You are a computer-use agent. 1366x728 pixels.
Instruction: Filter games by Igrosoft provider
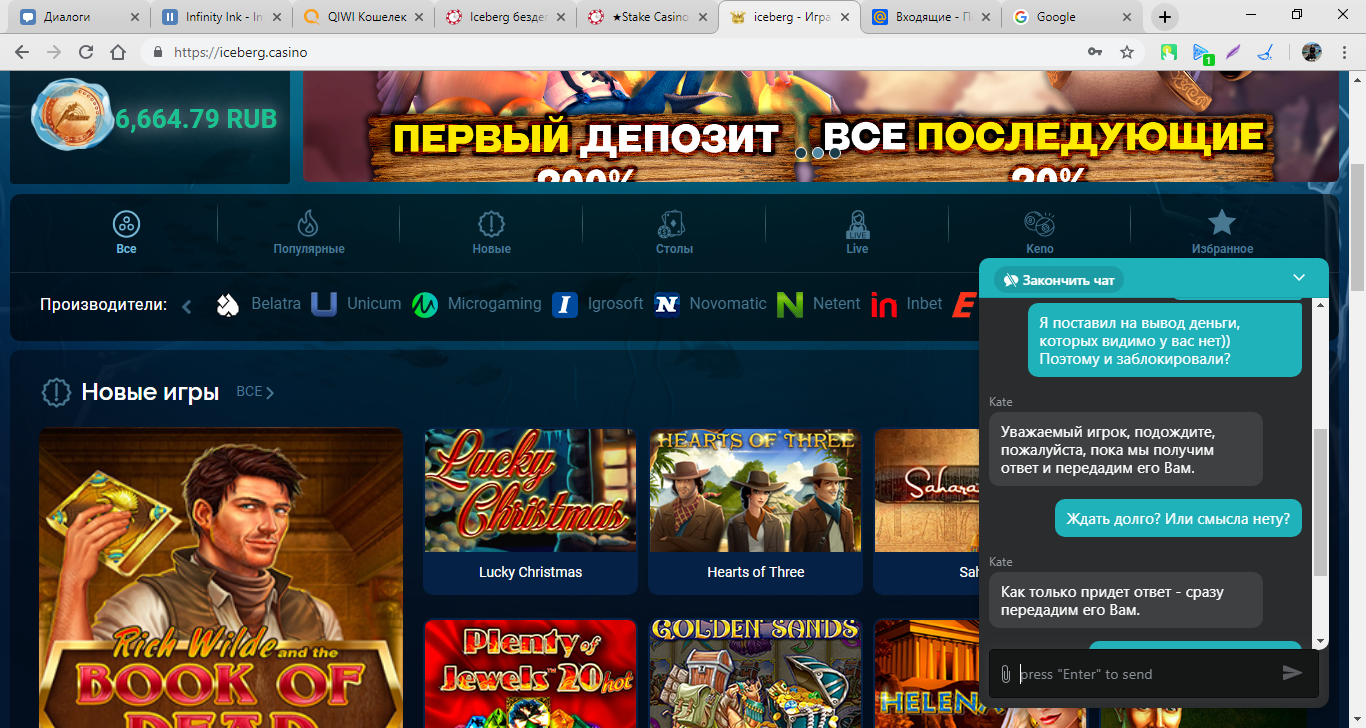tap(598, 304)
